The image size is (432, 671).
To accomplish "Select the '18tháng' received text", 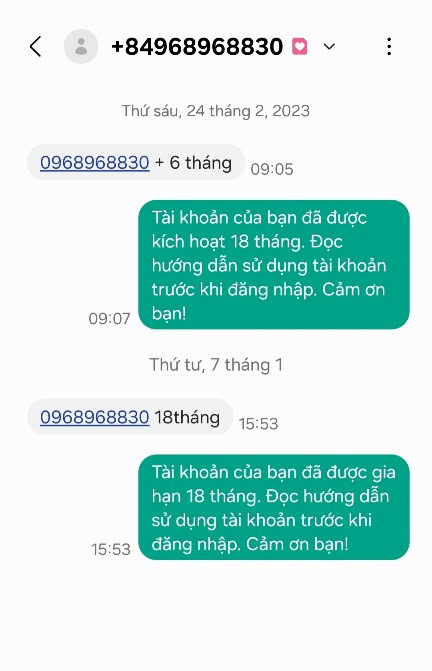I will point(187,417).
